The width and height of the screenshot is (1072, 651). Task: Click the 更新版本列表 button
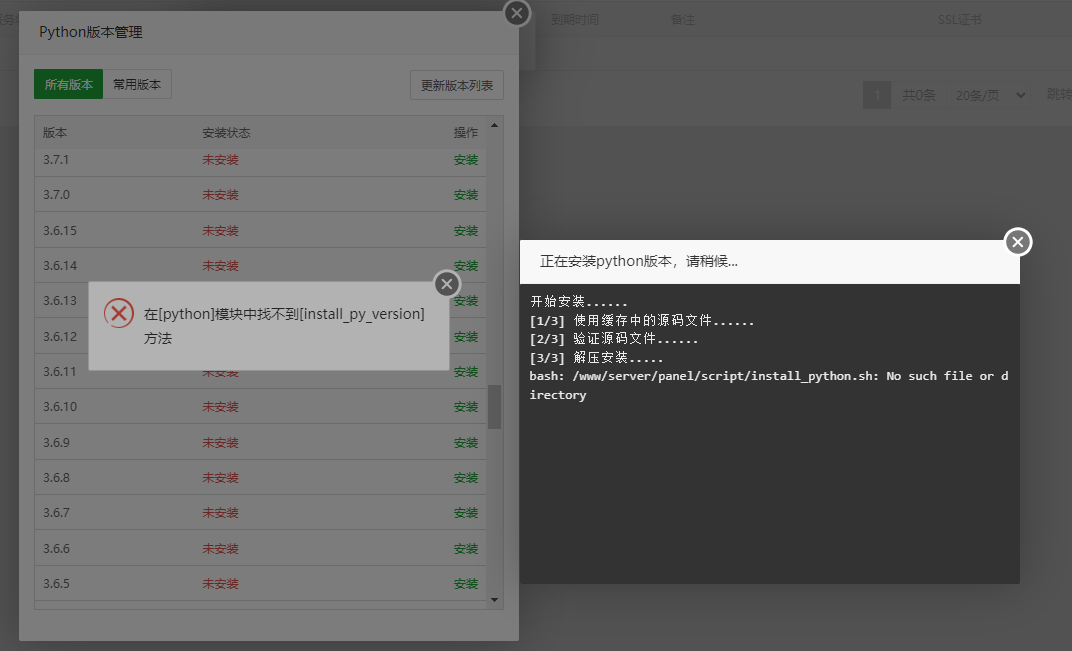pyautogui.click(x=457, y=85)
